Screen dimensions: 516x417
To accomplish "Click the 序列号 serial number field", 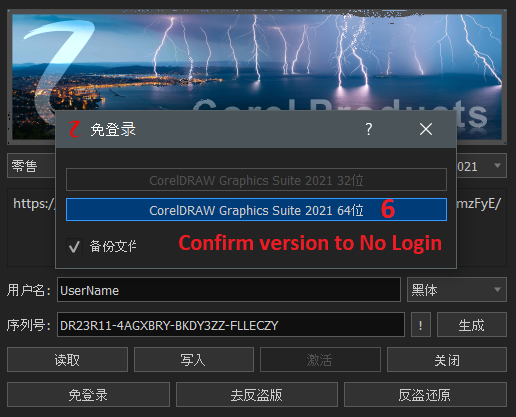I will 231,325.
